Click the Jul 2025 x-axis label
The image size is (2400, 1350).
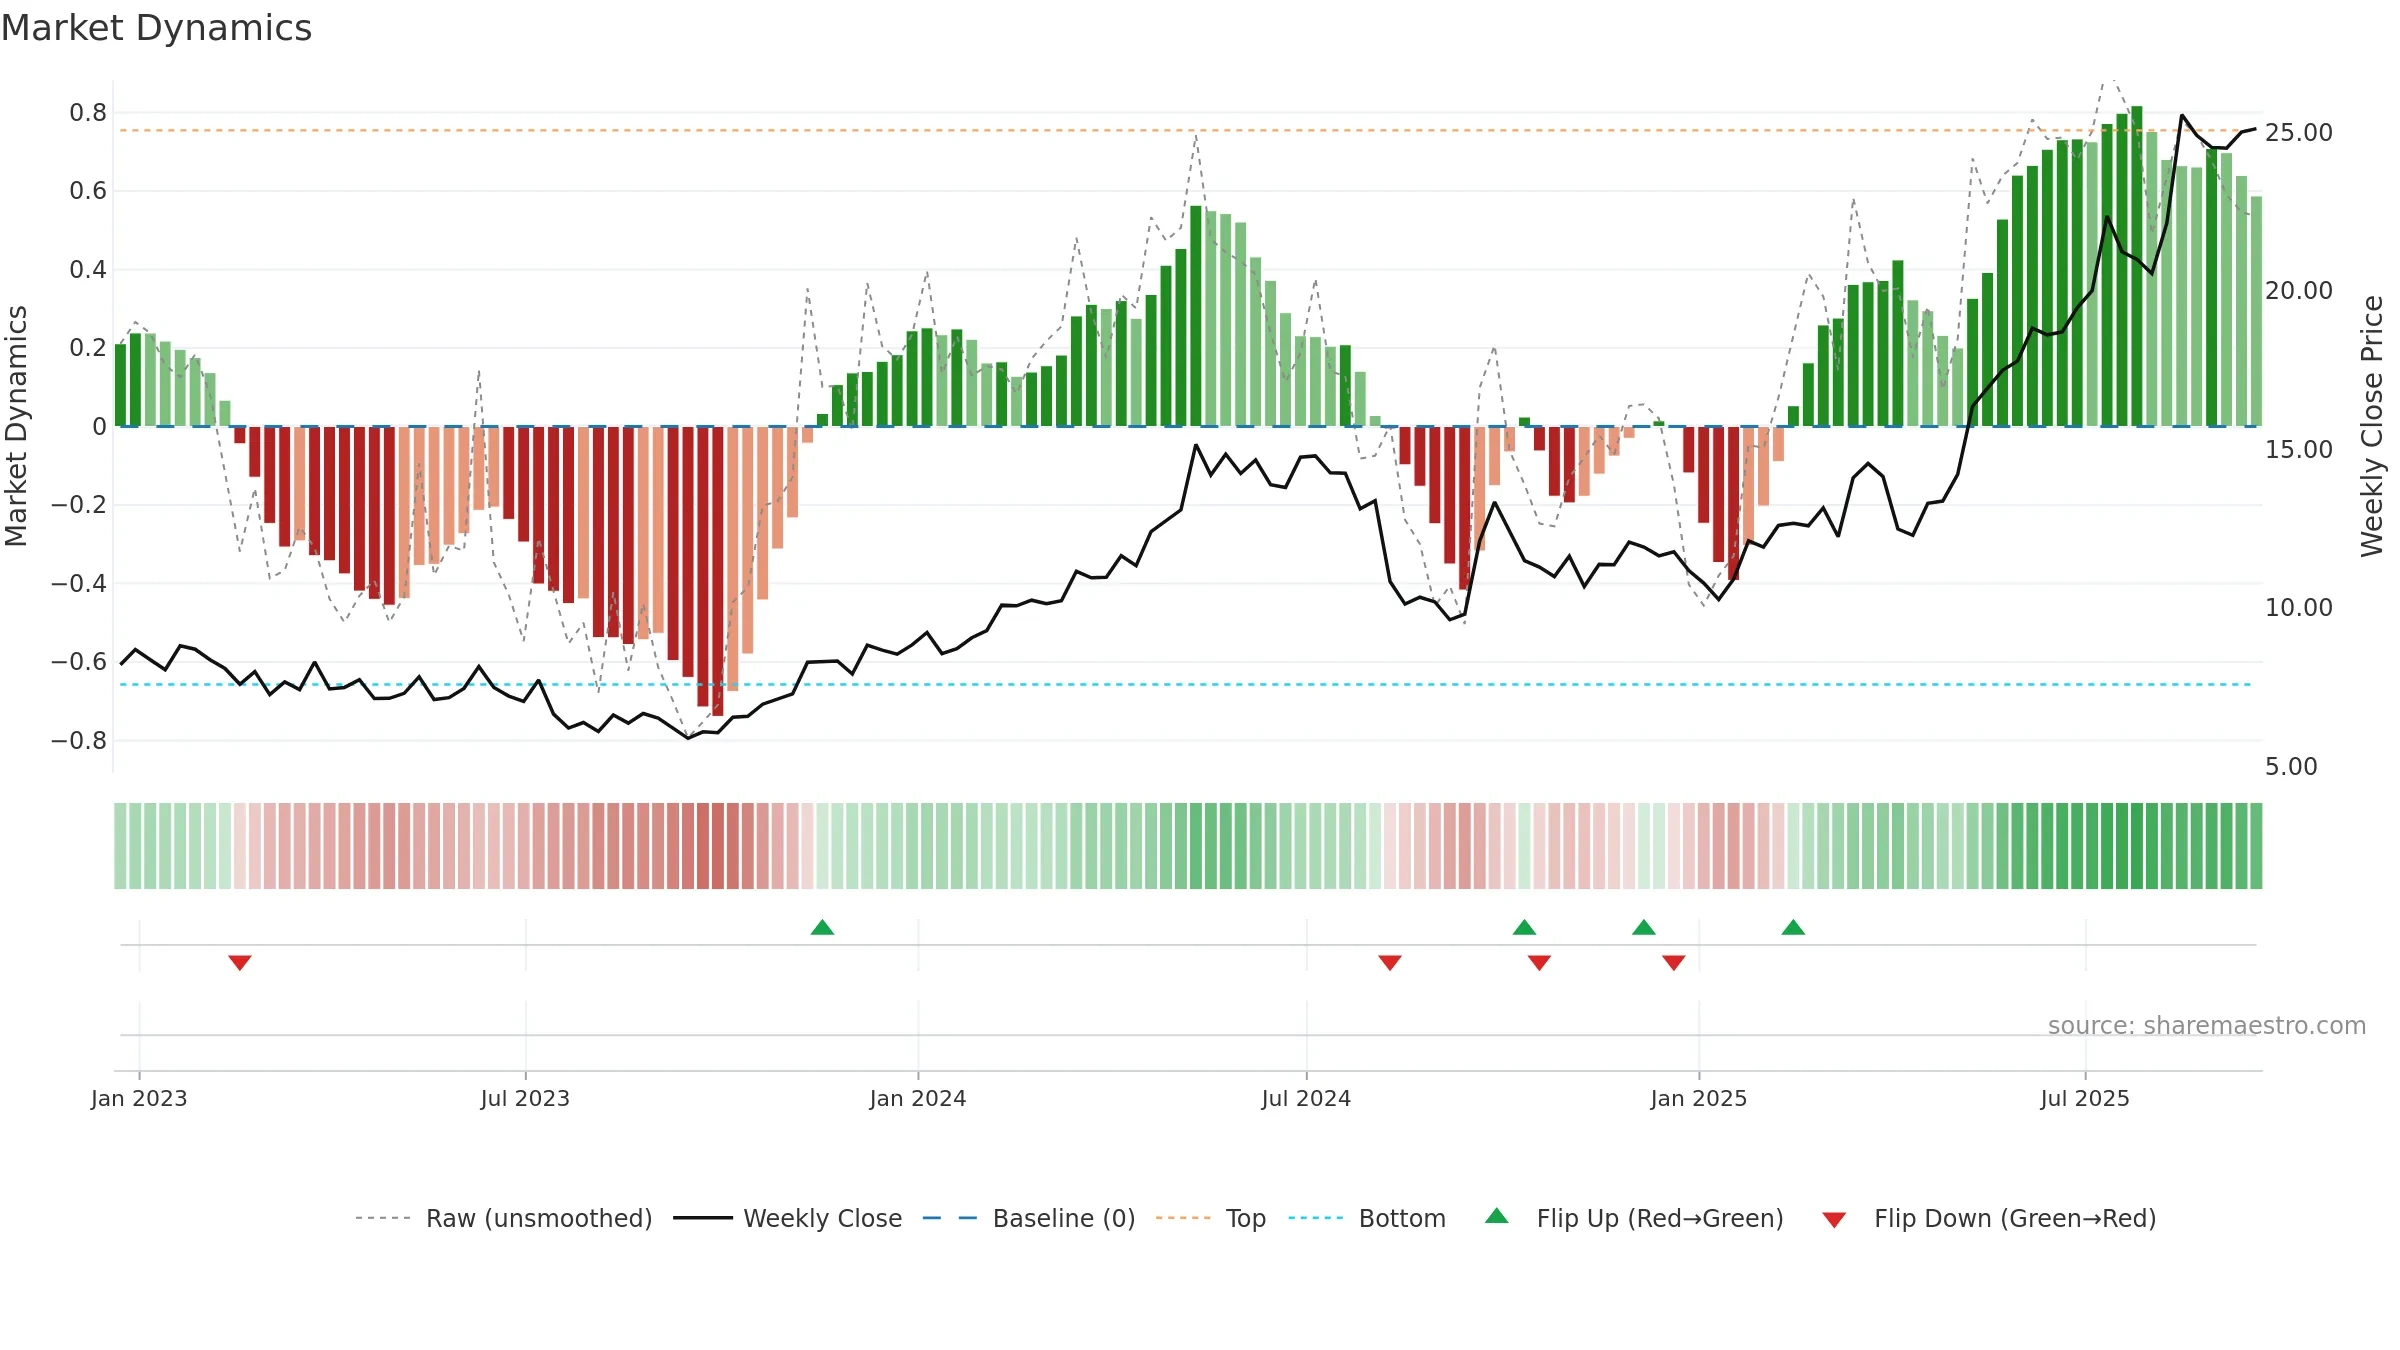tap(2085, 1098)
